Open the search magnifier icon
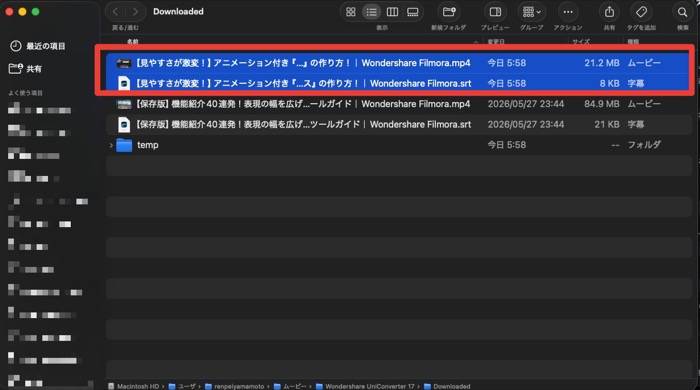This screenshot has width=700, height=390. [682, 12]
